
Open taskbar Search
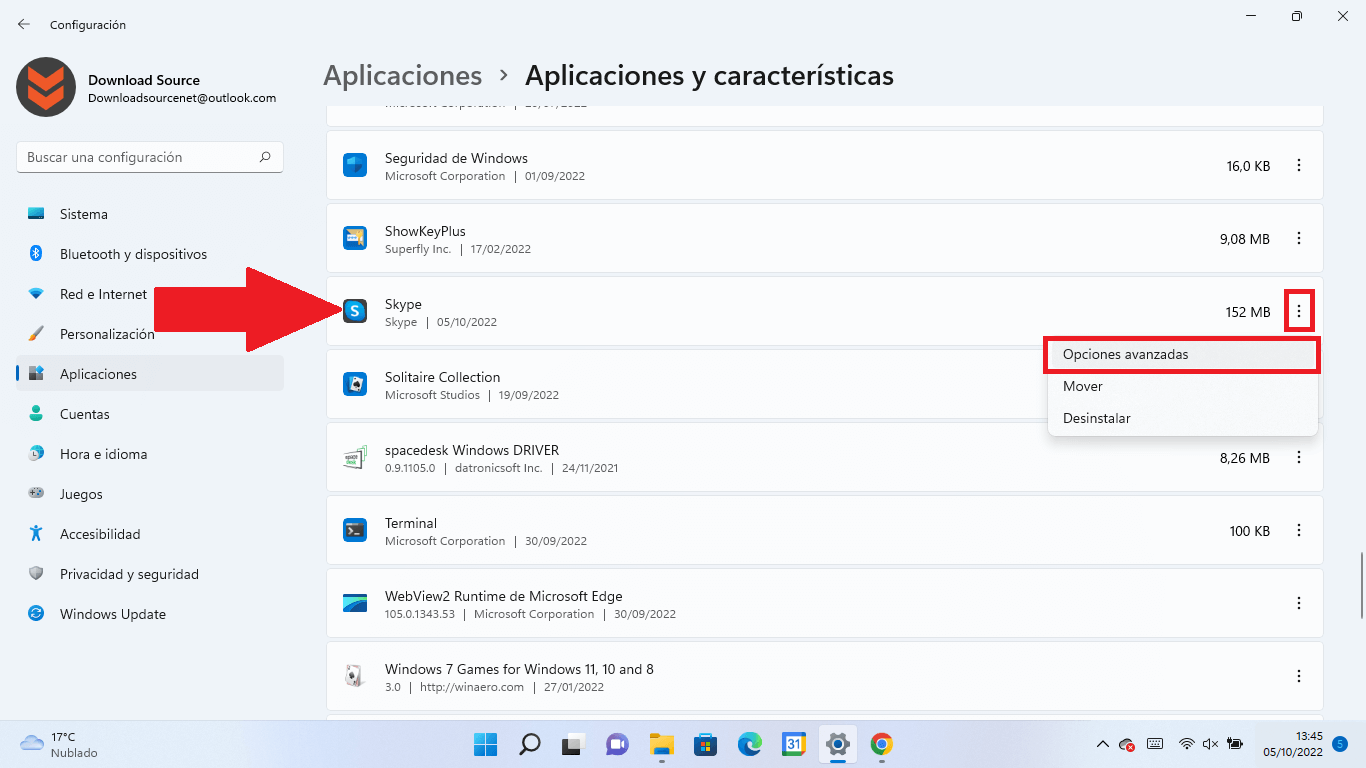coord(530,744)
